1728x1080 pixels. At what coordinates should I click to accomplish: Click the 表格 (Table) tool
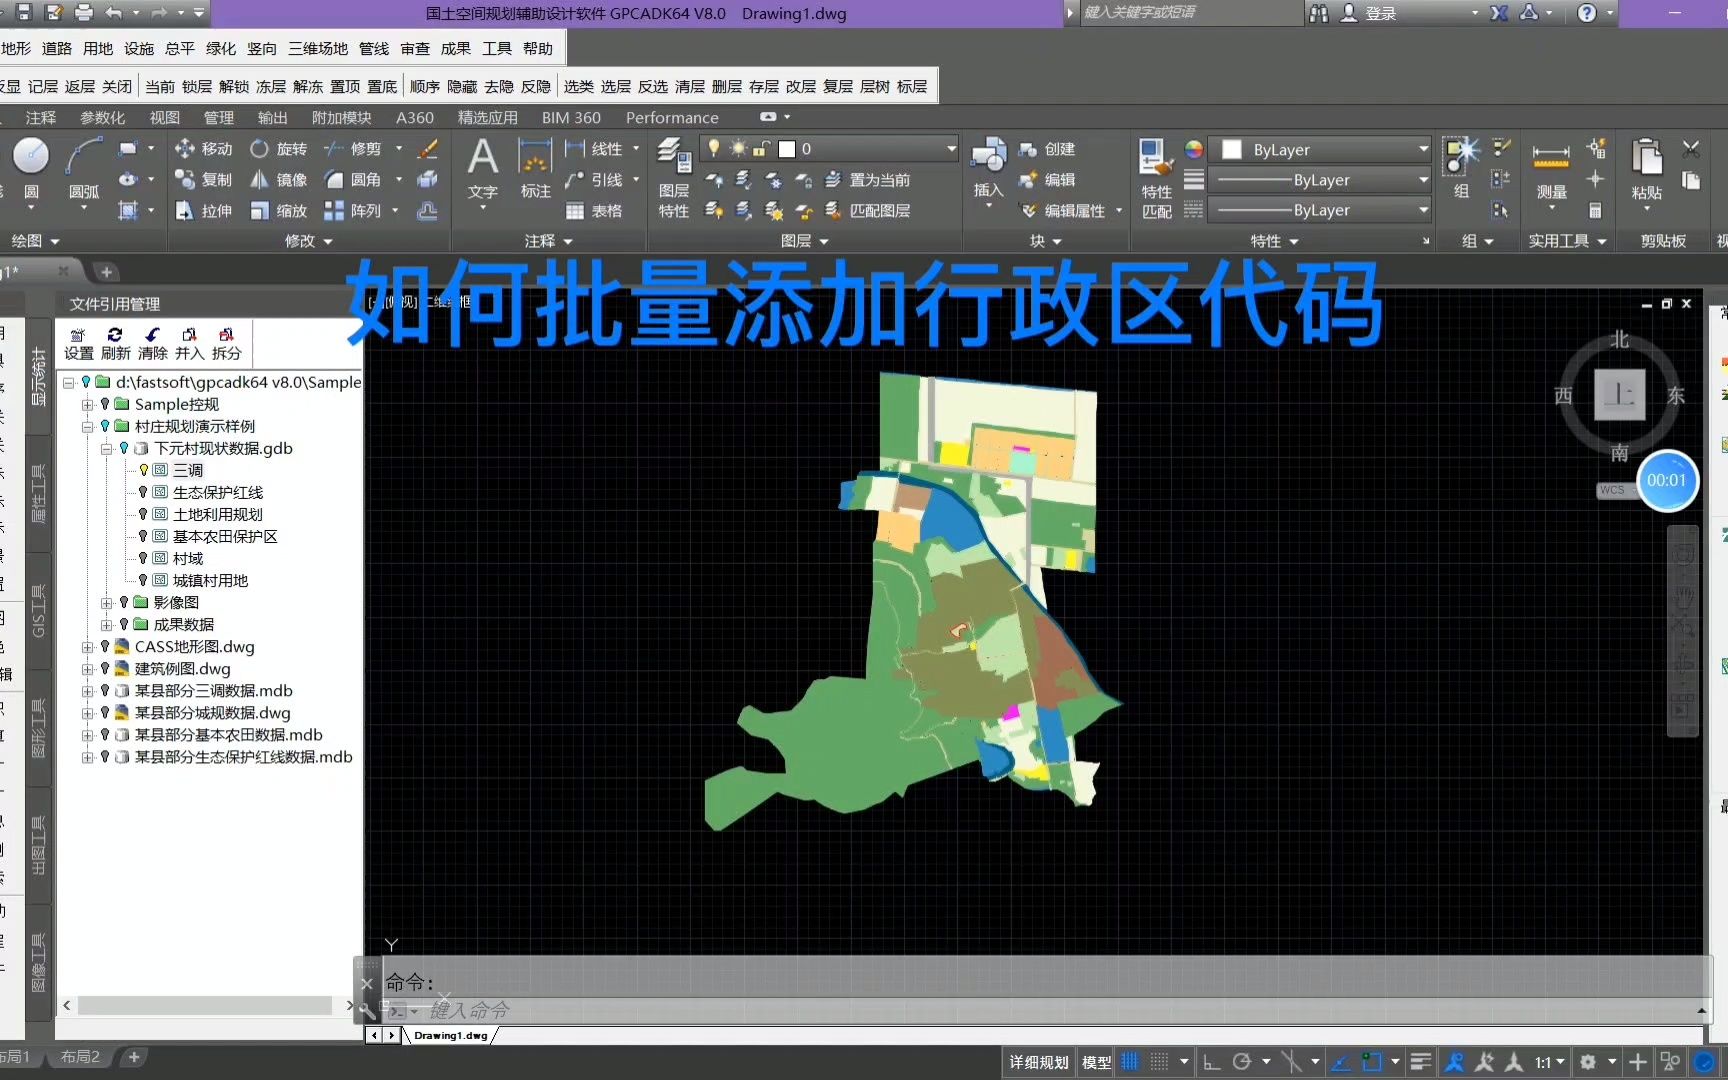(x=594, y=211)
